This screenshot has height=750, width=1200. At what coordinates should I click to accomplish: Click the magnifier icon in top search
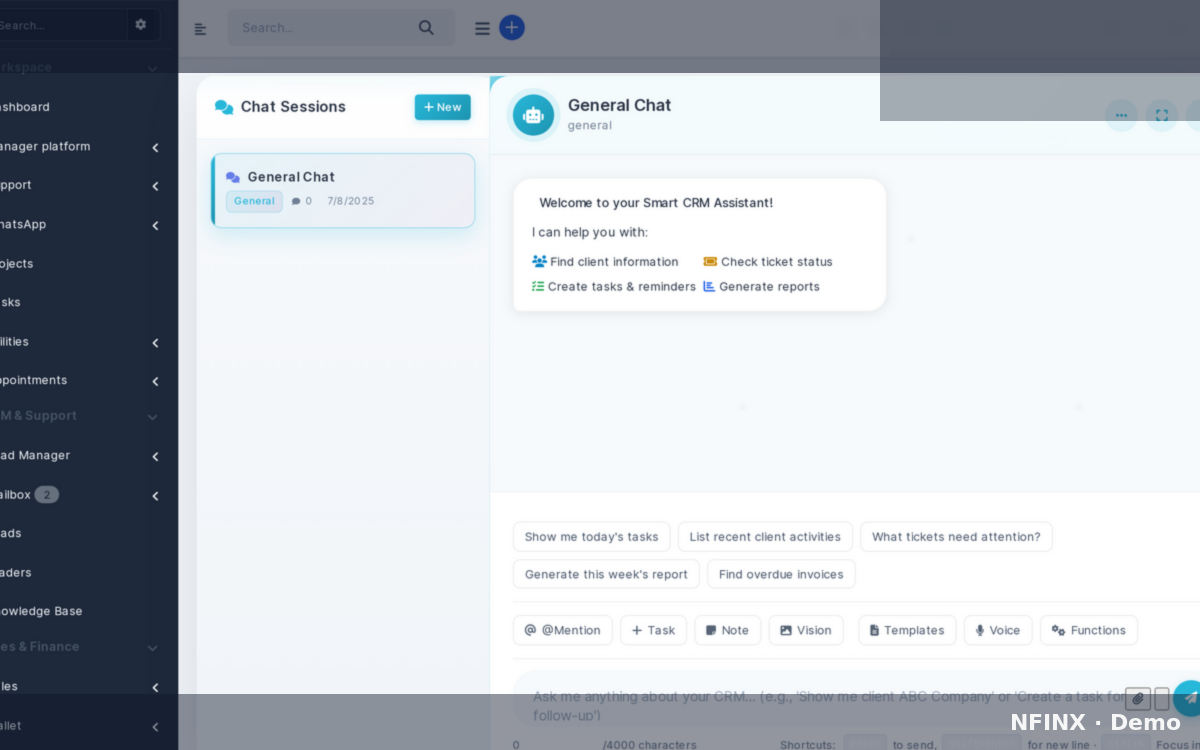[x=426, y=27]
